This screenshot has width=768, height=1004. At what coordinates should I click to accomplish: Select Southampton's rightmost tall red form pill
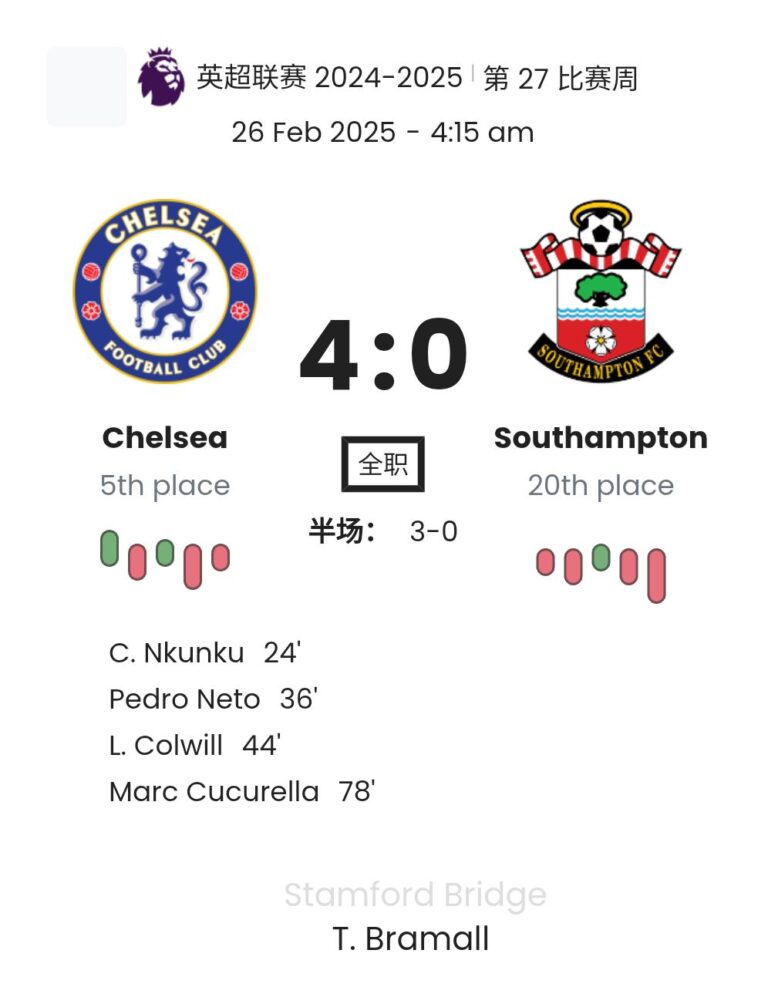(656, 575)
